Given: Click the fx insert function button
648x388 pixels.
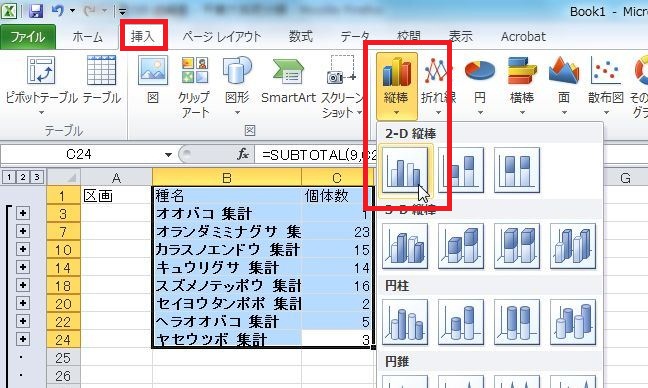Looking at the screenshot, I should pyautogui.click(x=243, y=155).
